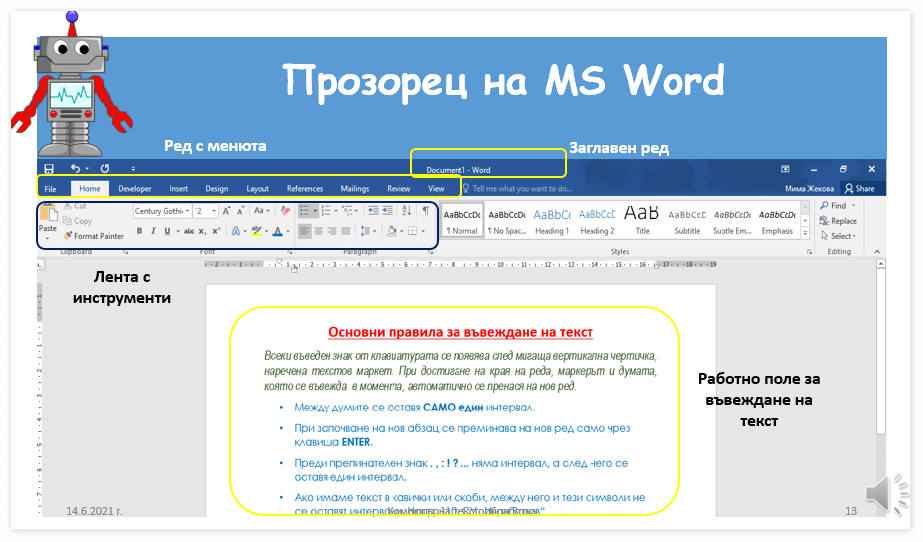Click the Clear All Formatting eraser icon
The image size is (923, 542).
(285, 211)
